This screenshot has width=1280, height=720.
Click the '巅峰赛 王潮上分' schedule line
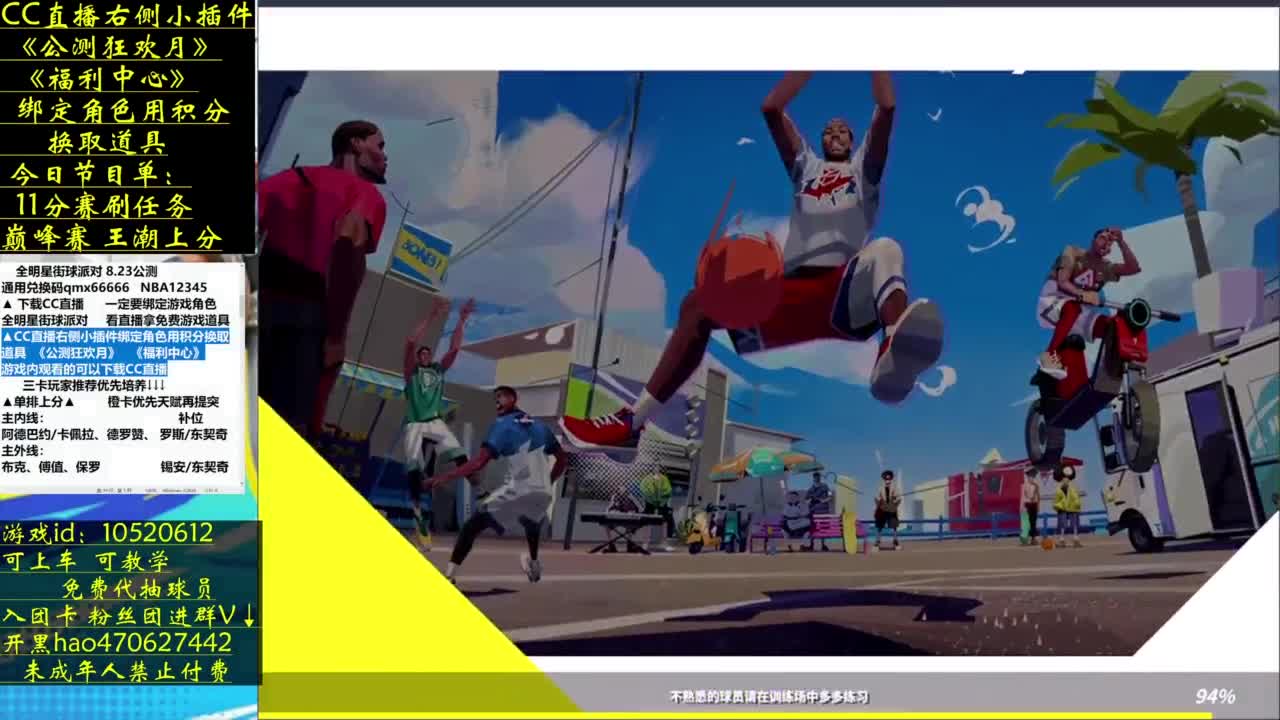[112, 238]
